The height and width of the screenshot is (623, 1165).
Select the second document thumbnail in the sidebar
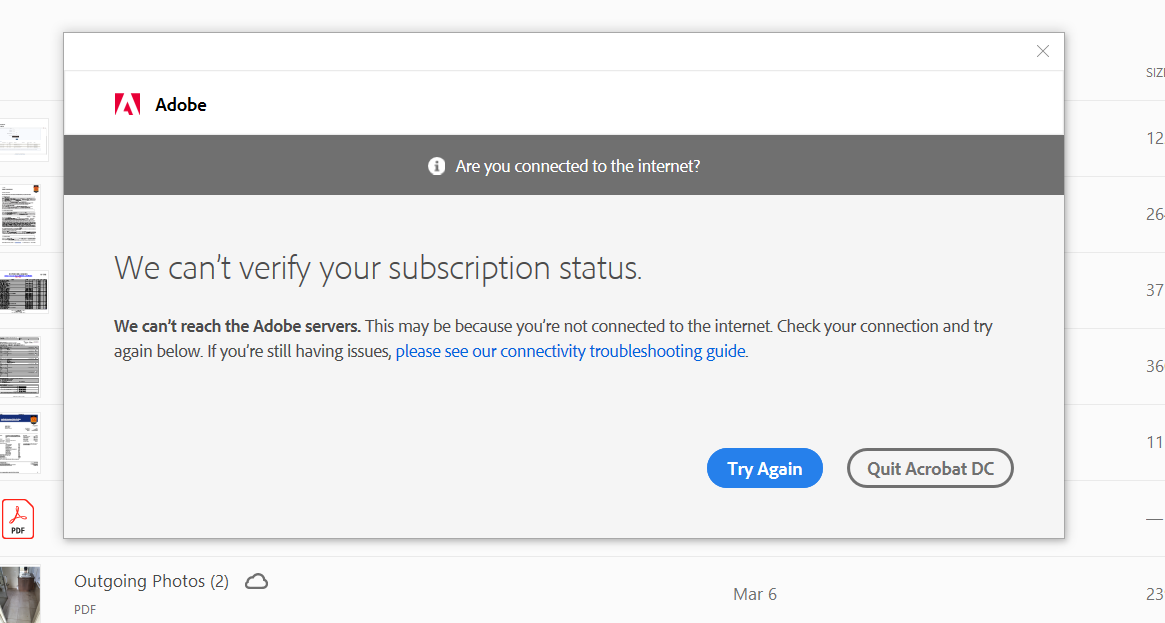(x=22, y=215)
